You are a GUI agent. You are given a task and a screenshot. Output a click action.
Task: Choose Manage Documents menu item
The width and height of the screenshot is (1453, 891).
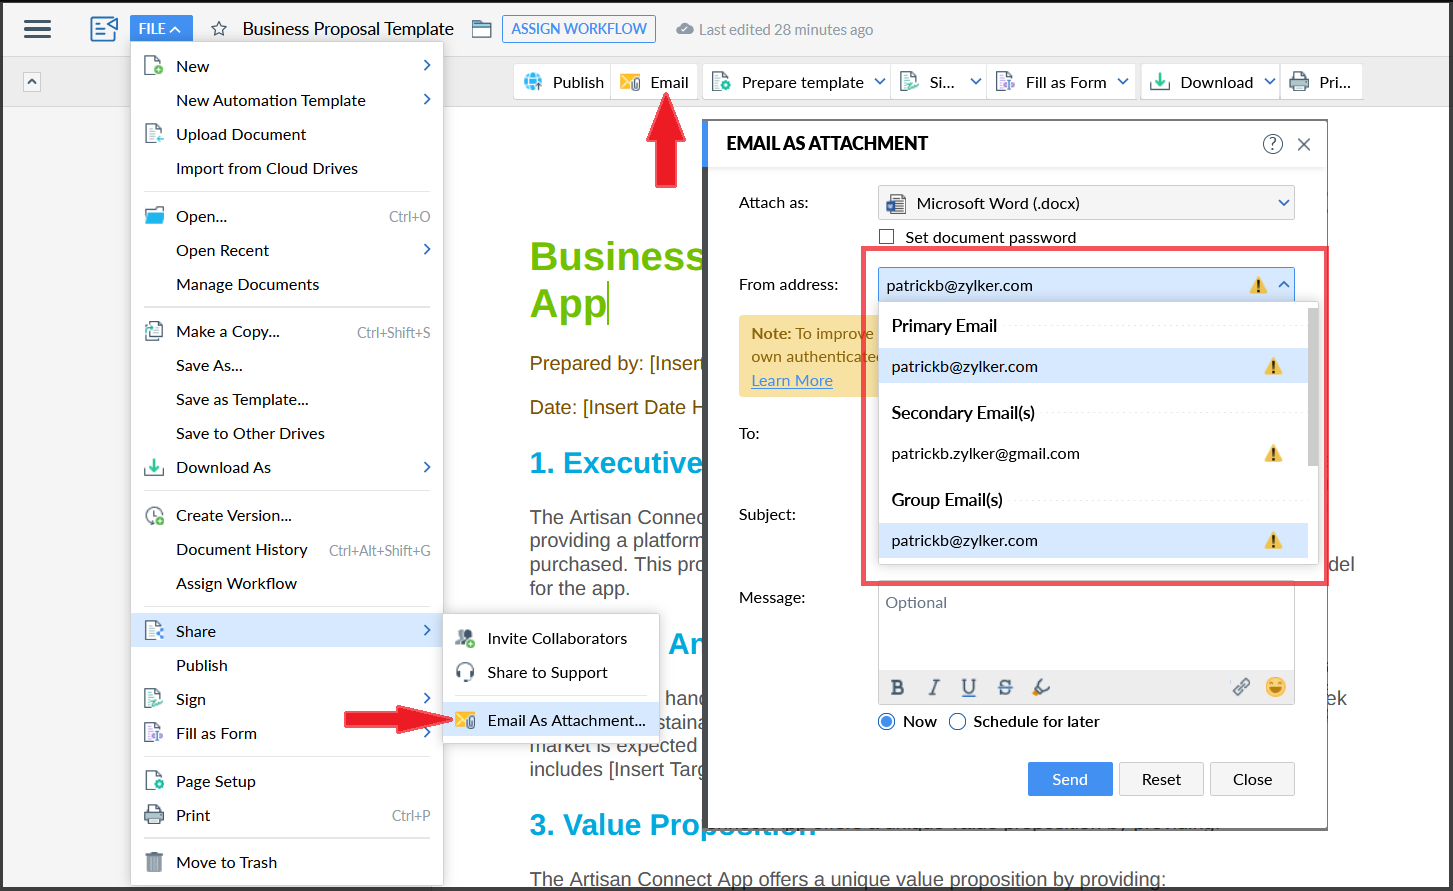click(287, 284)
